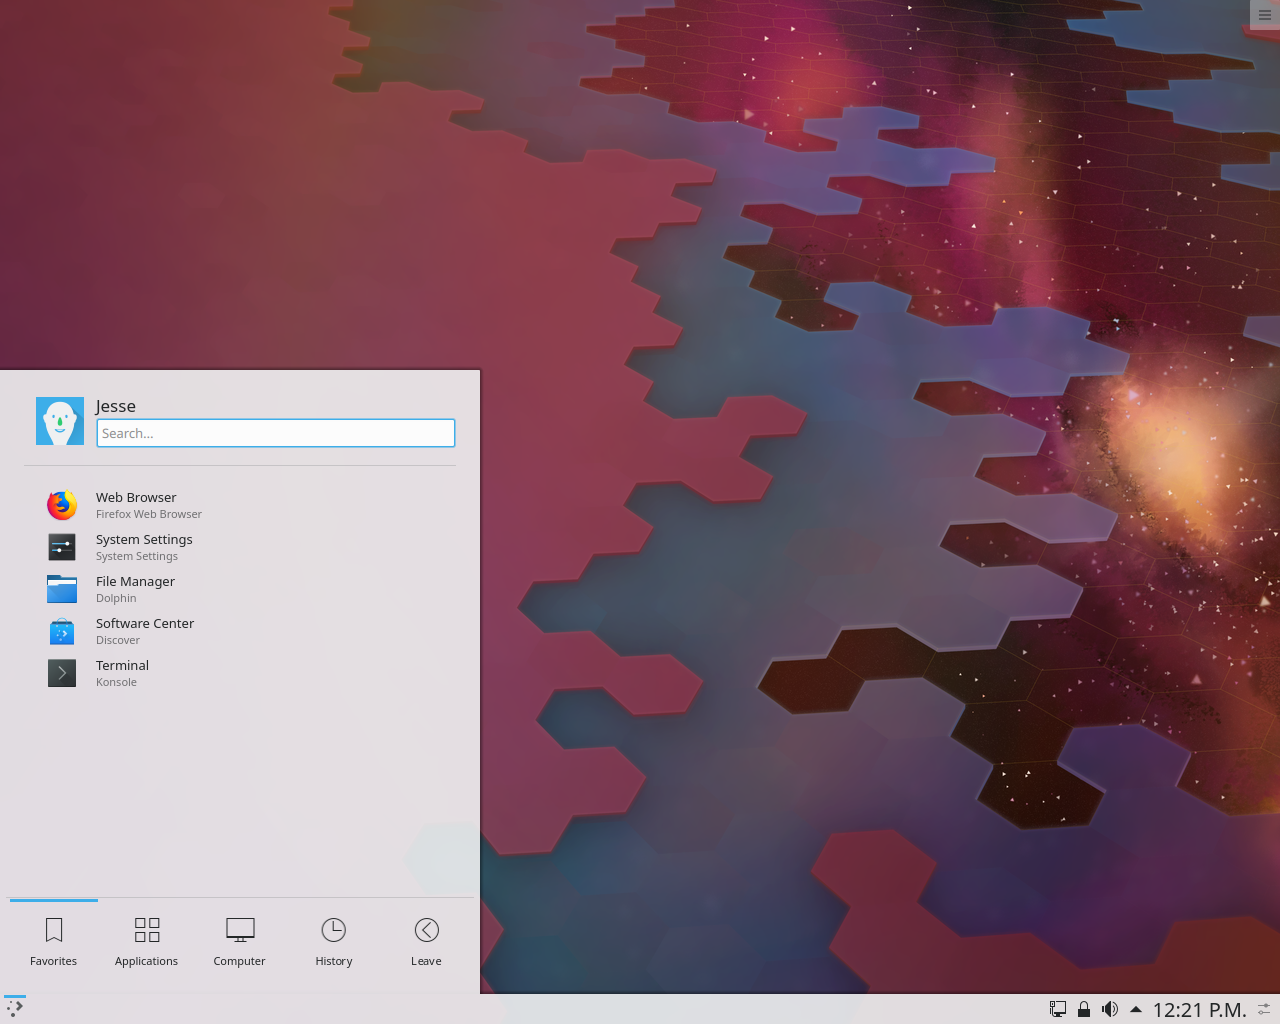This screenshot has height=1024, width=1280.
Task: Open the panel settings icon beside the clock
Action: pos(1265,1009)
